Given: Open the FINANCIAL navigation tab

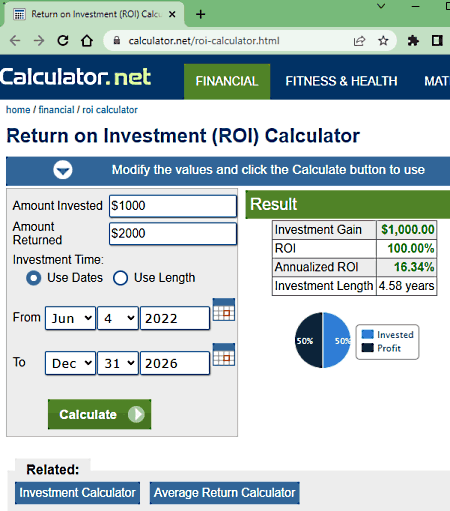Looking at the screenshot, I should pos(227,81).
